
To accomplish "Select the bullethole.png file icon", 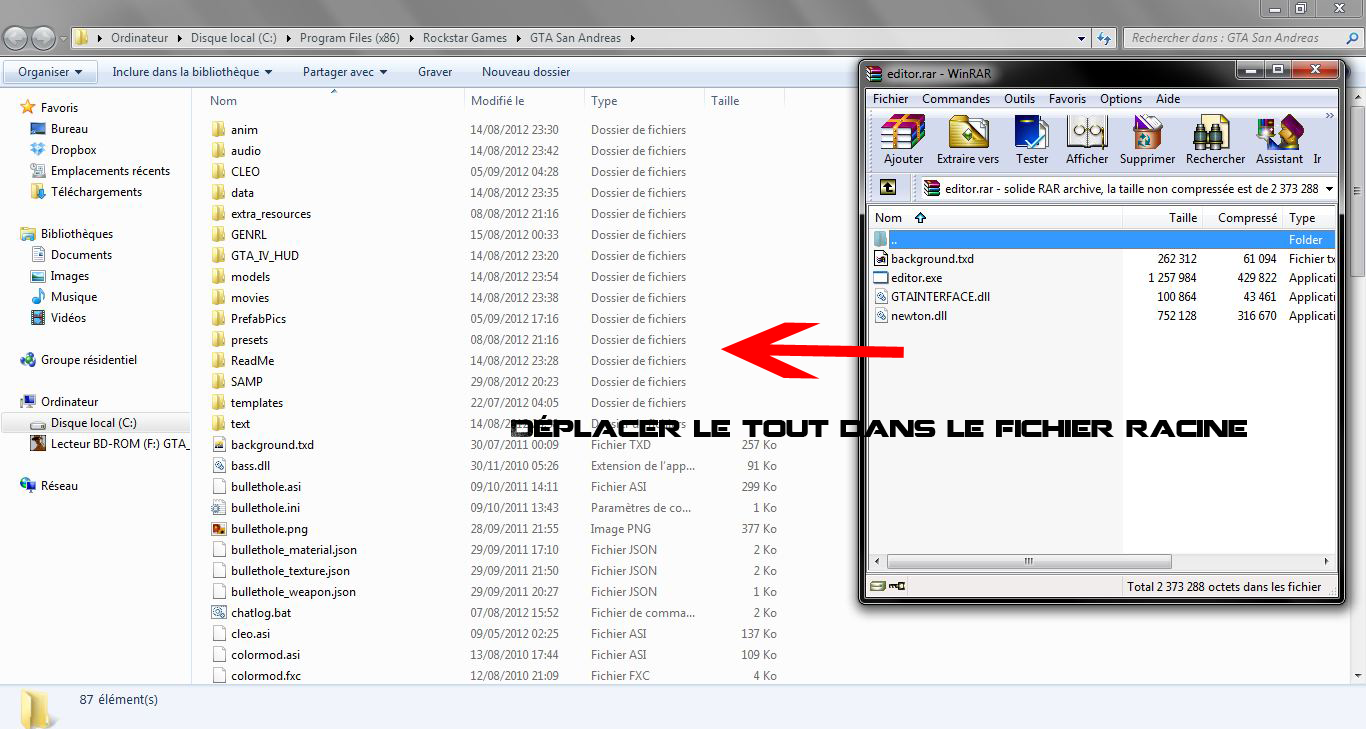I will (x=220, y=528).
